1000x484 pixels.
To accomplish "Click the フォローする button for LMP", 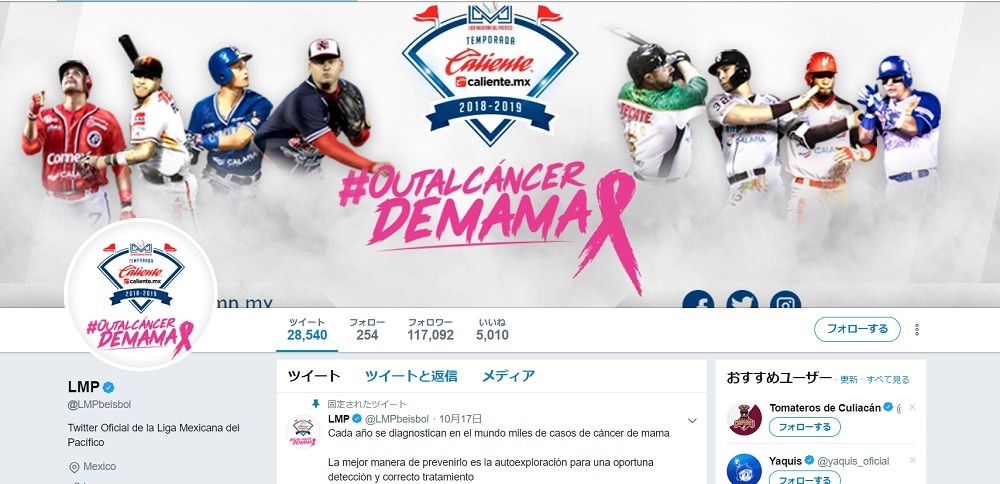I will [x=857, y=329].
